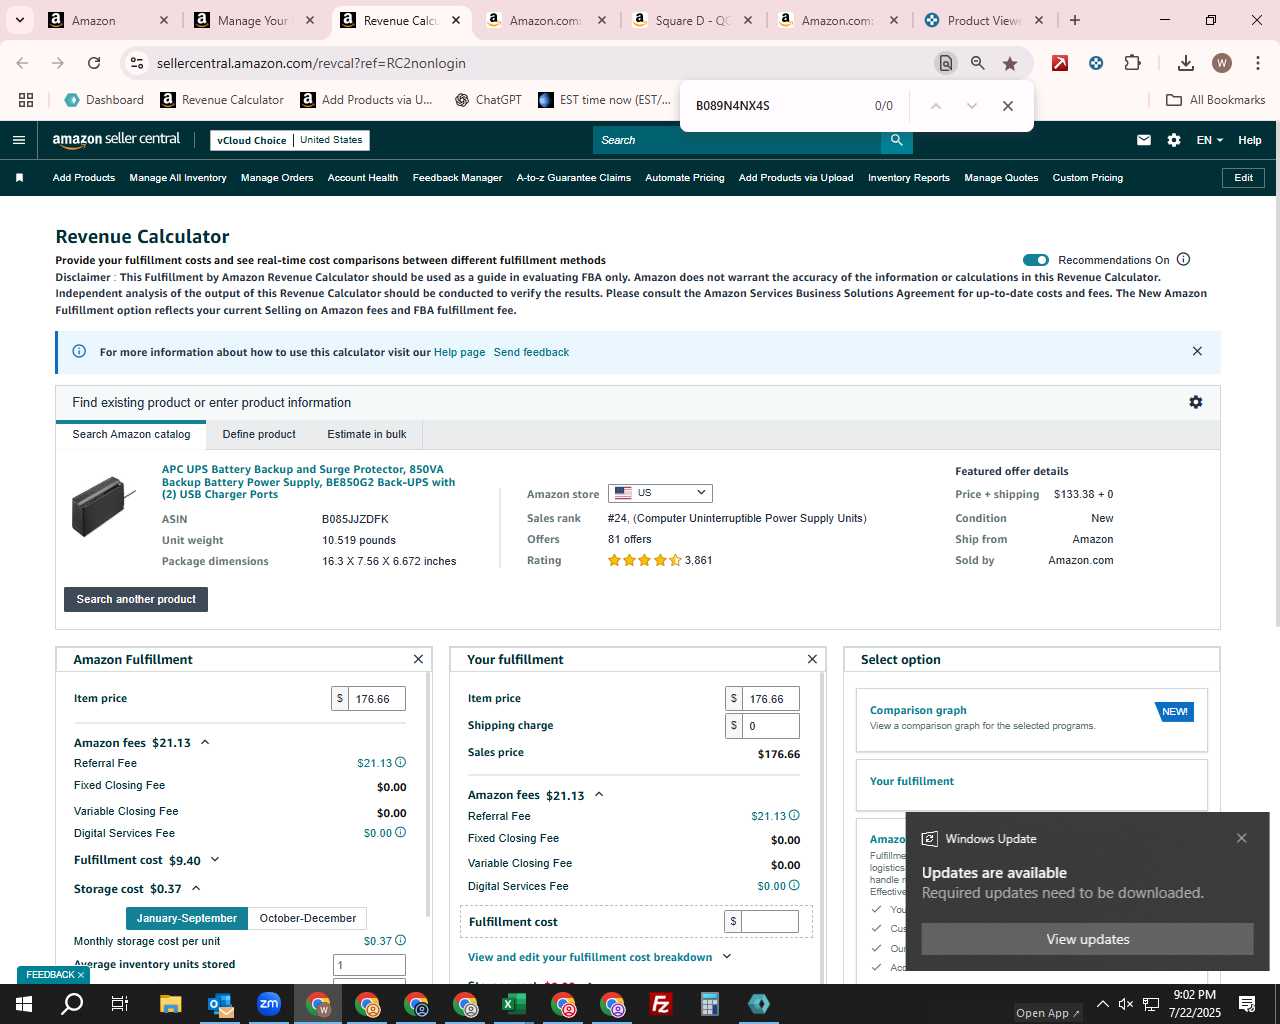The image size is (1280, 1024).
Task: Bookmark this page with the star icon
Action: (x=1010, y=63)
